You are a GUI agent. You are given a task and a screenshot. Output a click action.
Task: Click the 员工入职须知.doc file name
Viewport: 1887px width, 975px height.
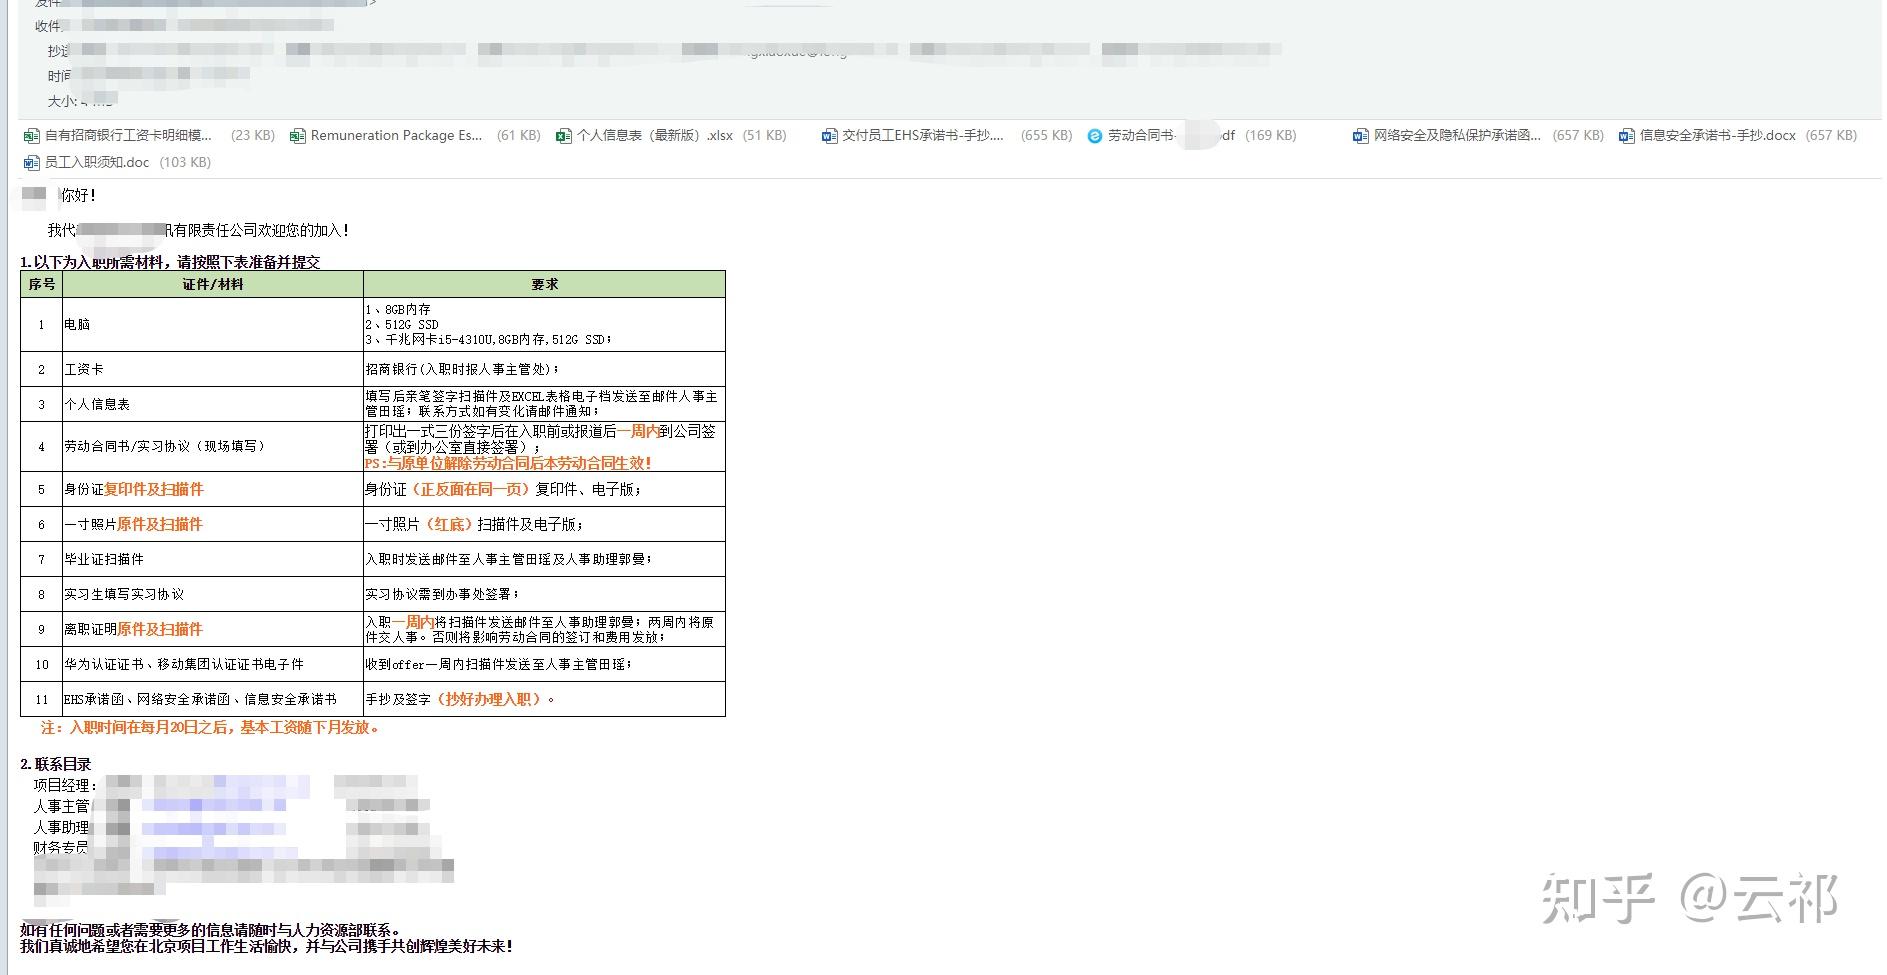pyautogui.click(x=97, y=162)
